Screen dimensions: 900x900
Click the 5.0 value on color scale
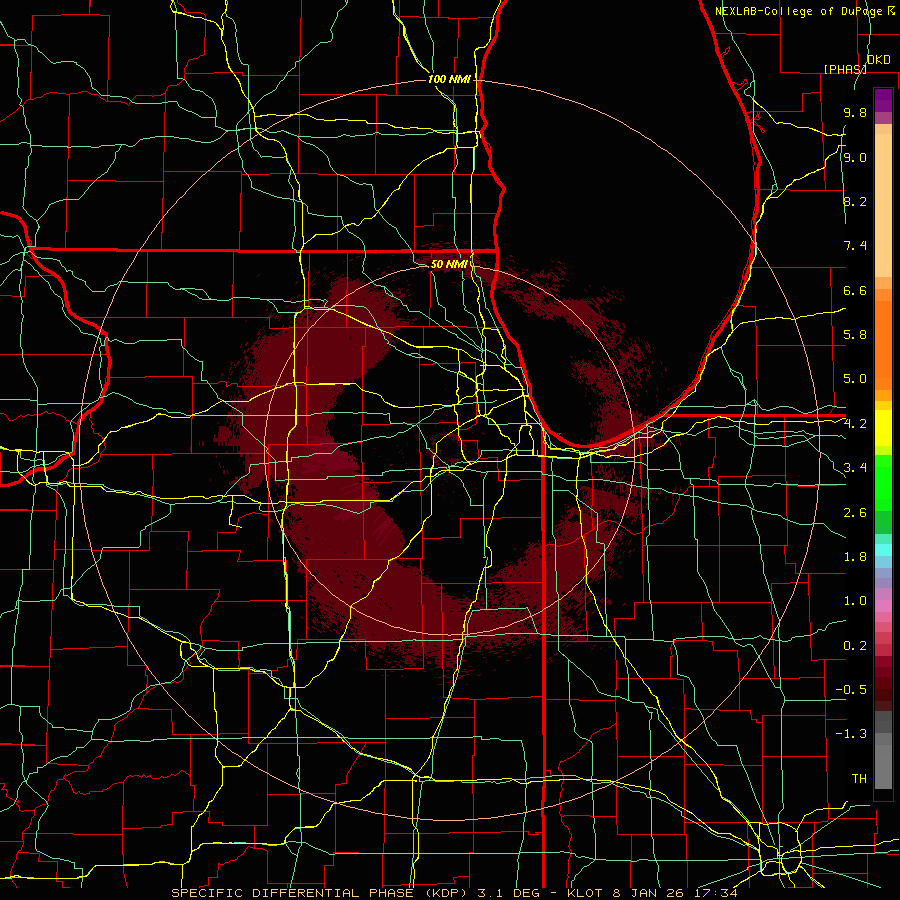coord(855,379)
